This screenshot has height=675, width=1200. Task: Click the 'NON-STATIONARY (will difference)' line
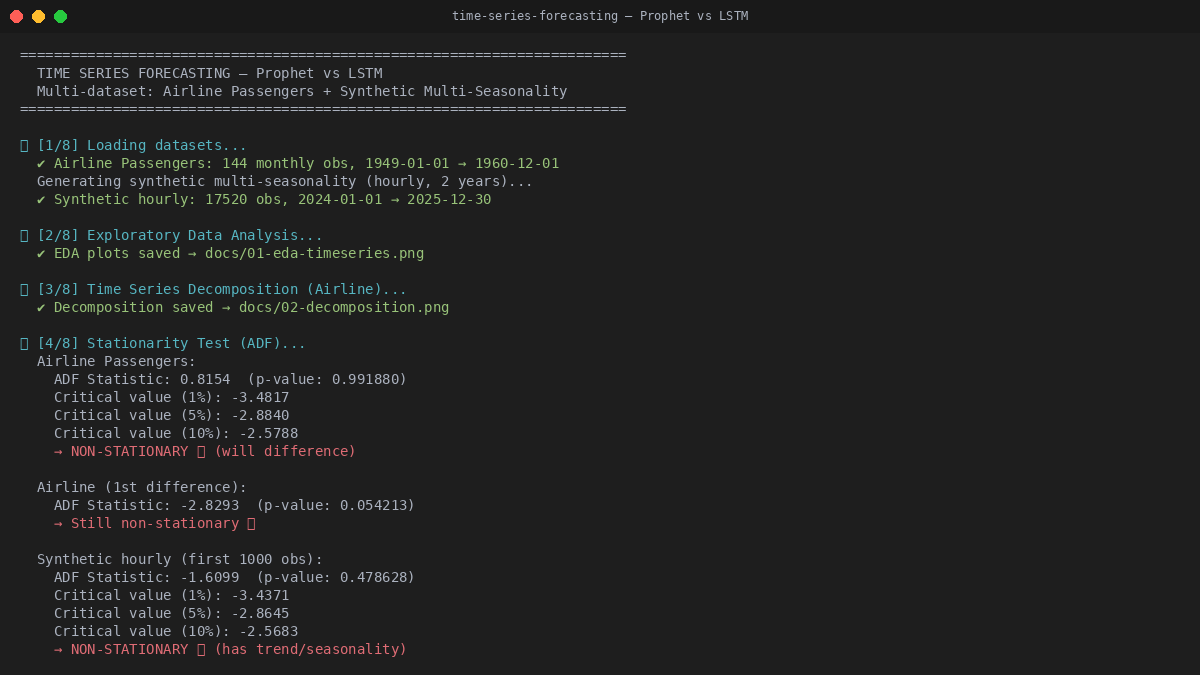(205, 451)
